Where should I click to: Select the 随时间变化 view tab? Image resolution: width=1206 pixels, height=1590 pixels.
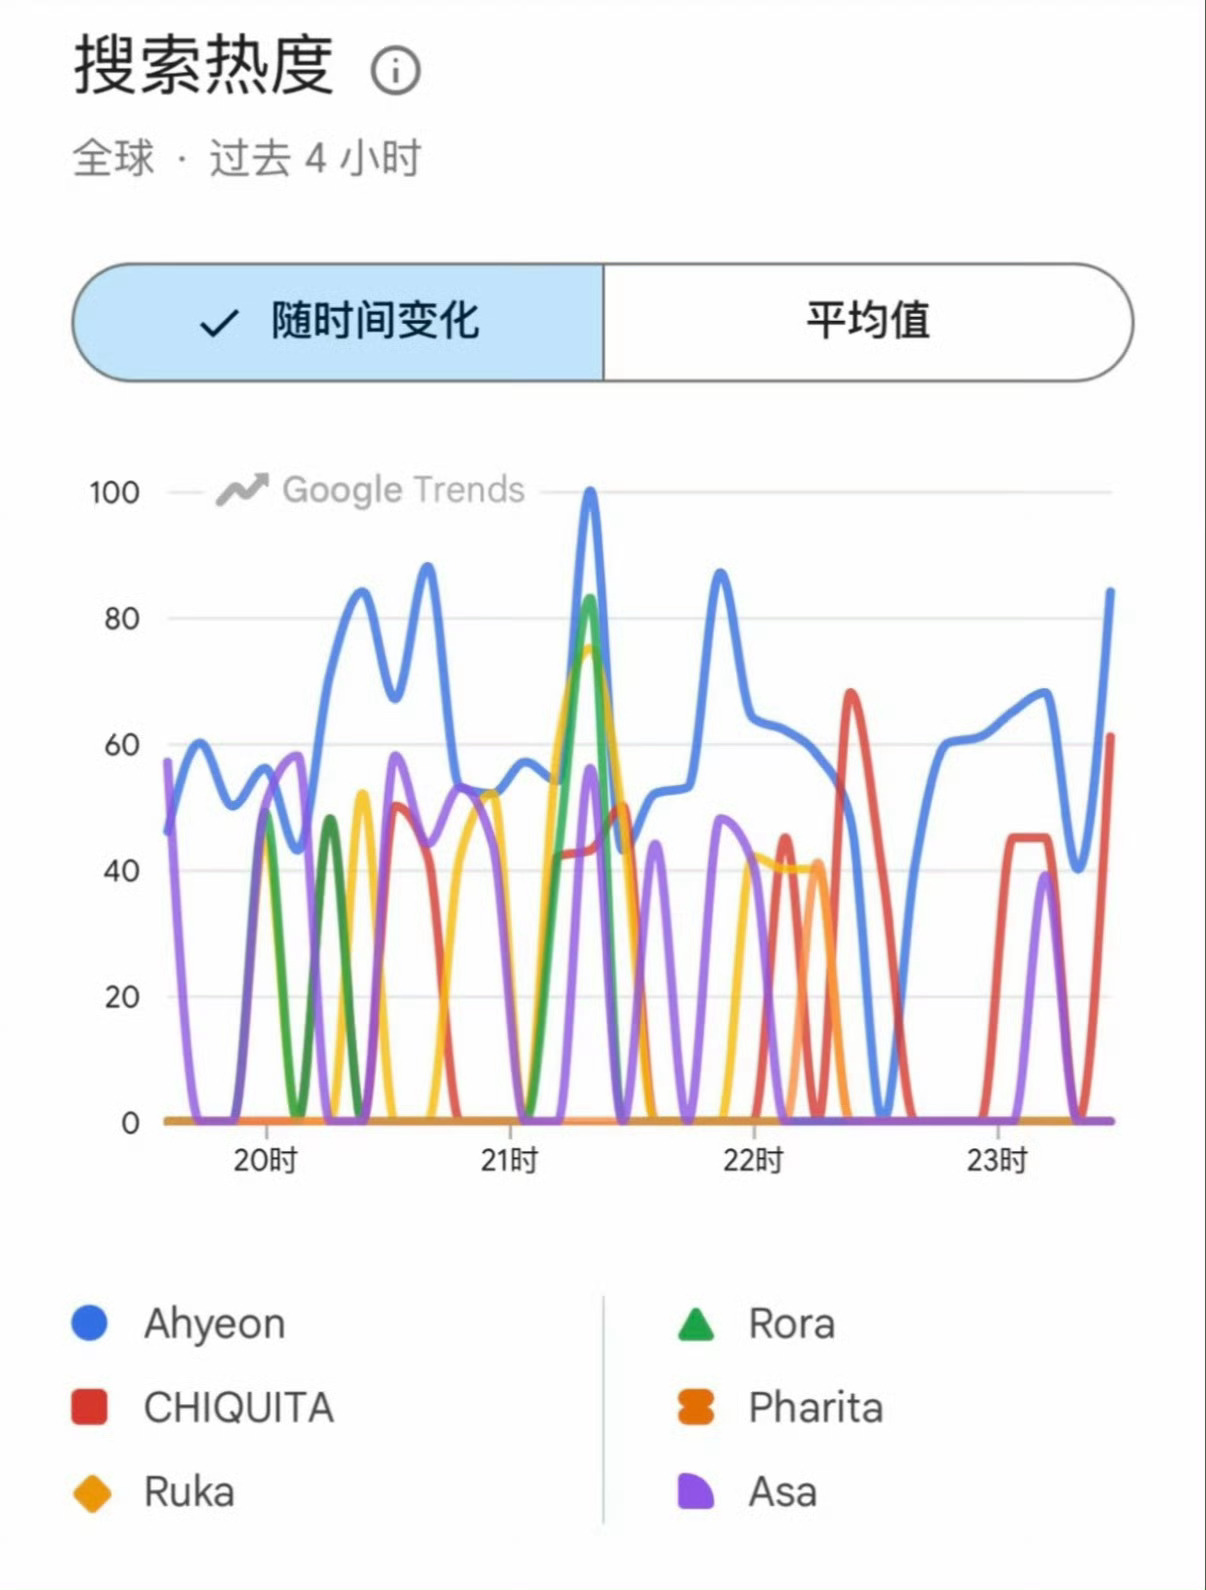[338, 322]
